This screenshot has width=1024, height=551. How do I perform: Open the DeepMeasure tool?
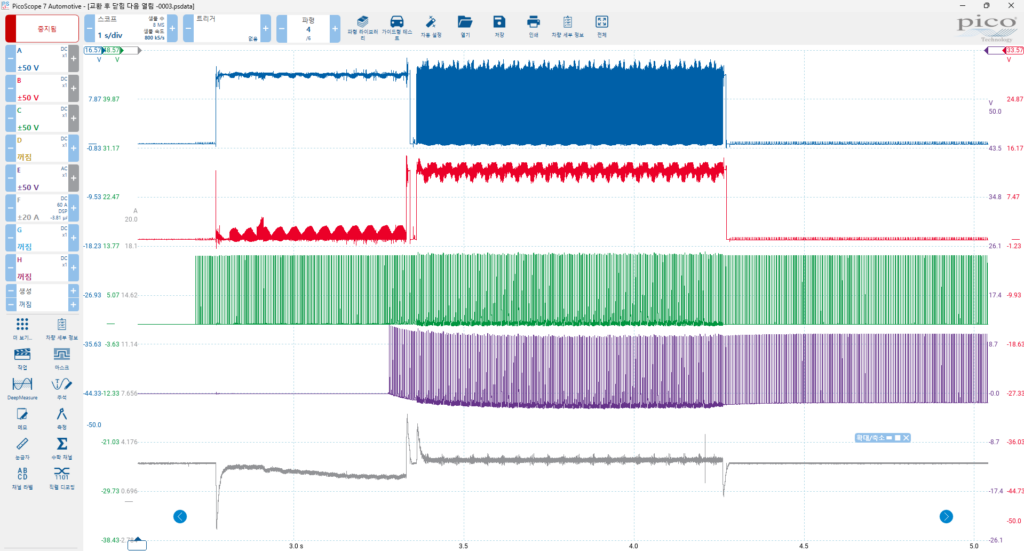pos(22,386)
